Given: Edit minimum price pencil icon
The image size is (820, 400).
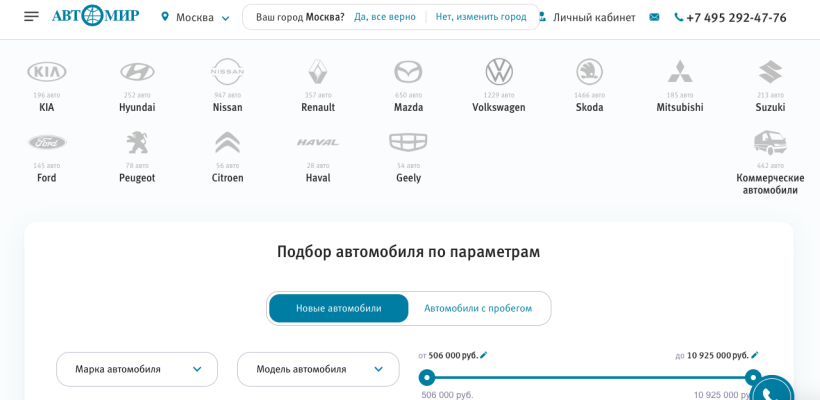Looking at the screenshot, I should (x=484, y=355).
